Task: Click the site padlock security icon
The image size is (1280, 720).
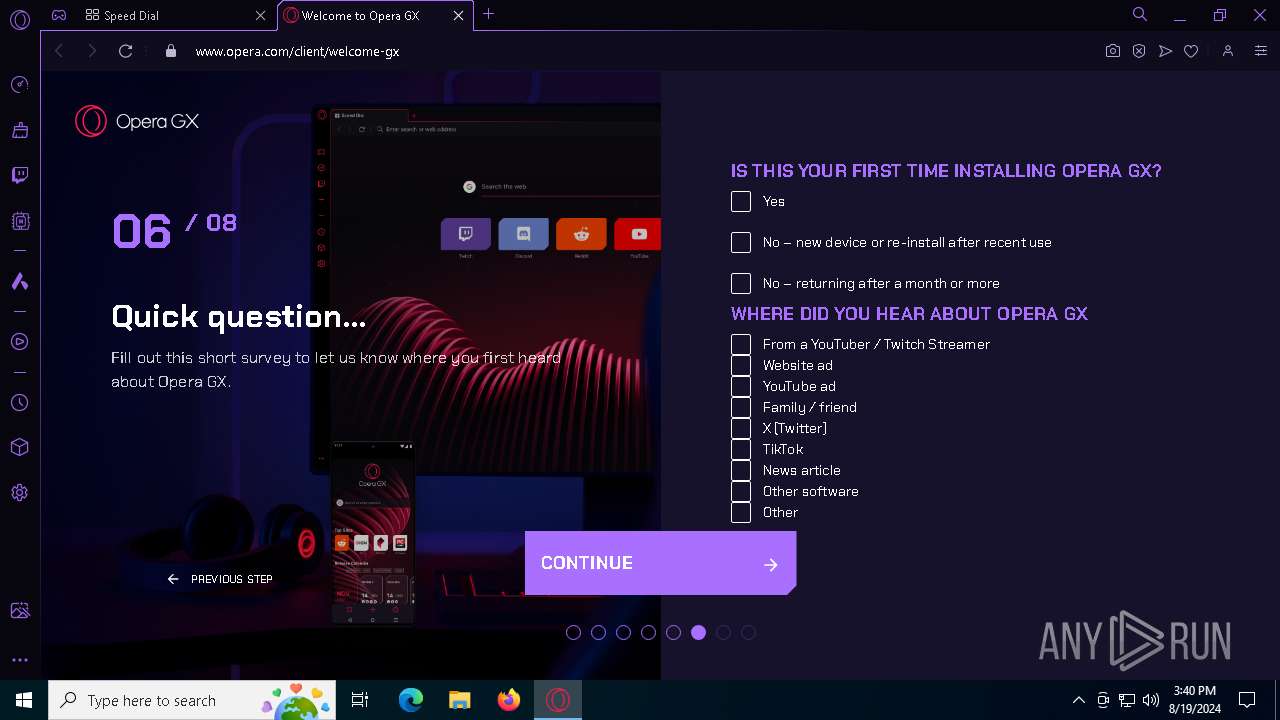Action: coord(170,51)
